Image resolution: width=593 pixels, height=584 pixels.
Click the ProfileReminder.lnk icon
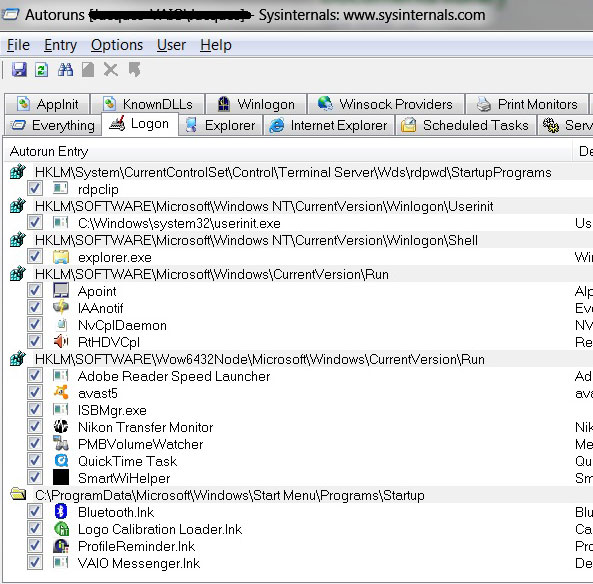(x=61, y=545)
